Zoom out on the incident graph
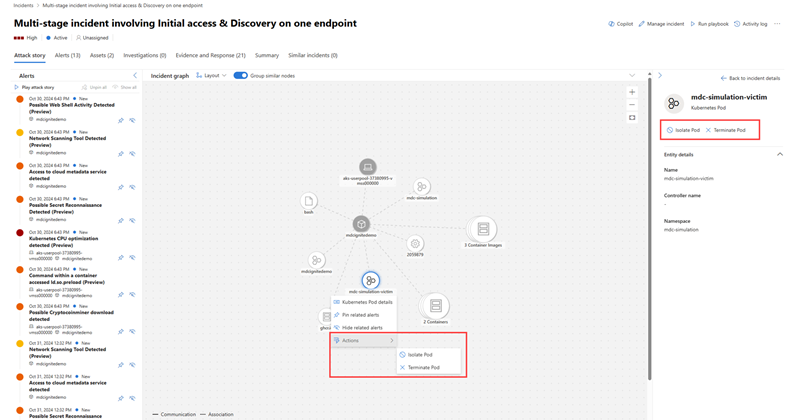This screenshot has width=800, height=420. (x=632, y=105)
